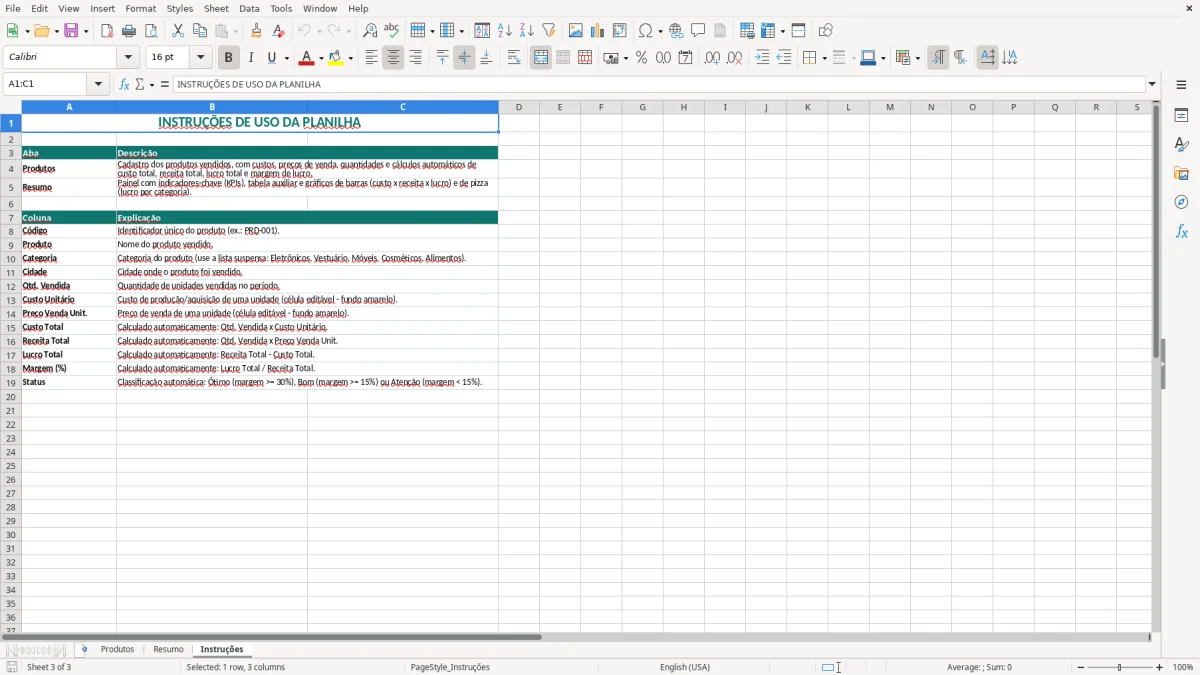Toggle Bold formatting
Viewport: 1200px width, 675px height.
(x=229, y=58)
